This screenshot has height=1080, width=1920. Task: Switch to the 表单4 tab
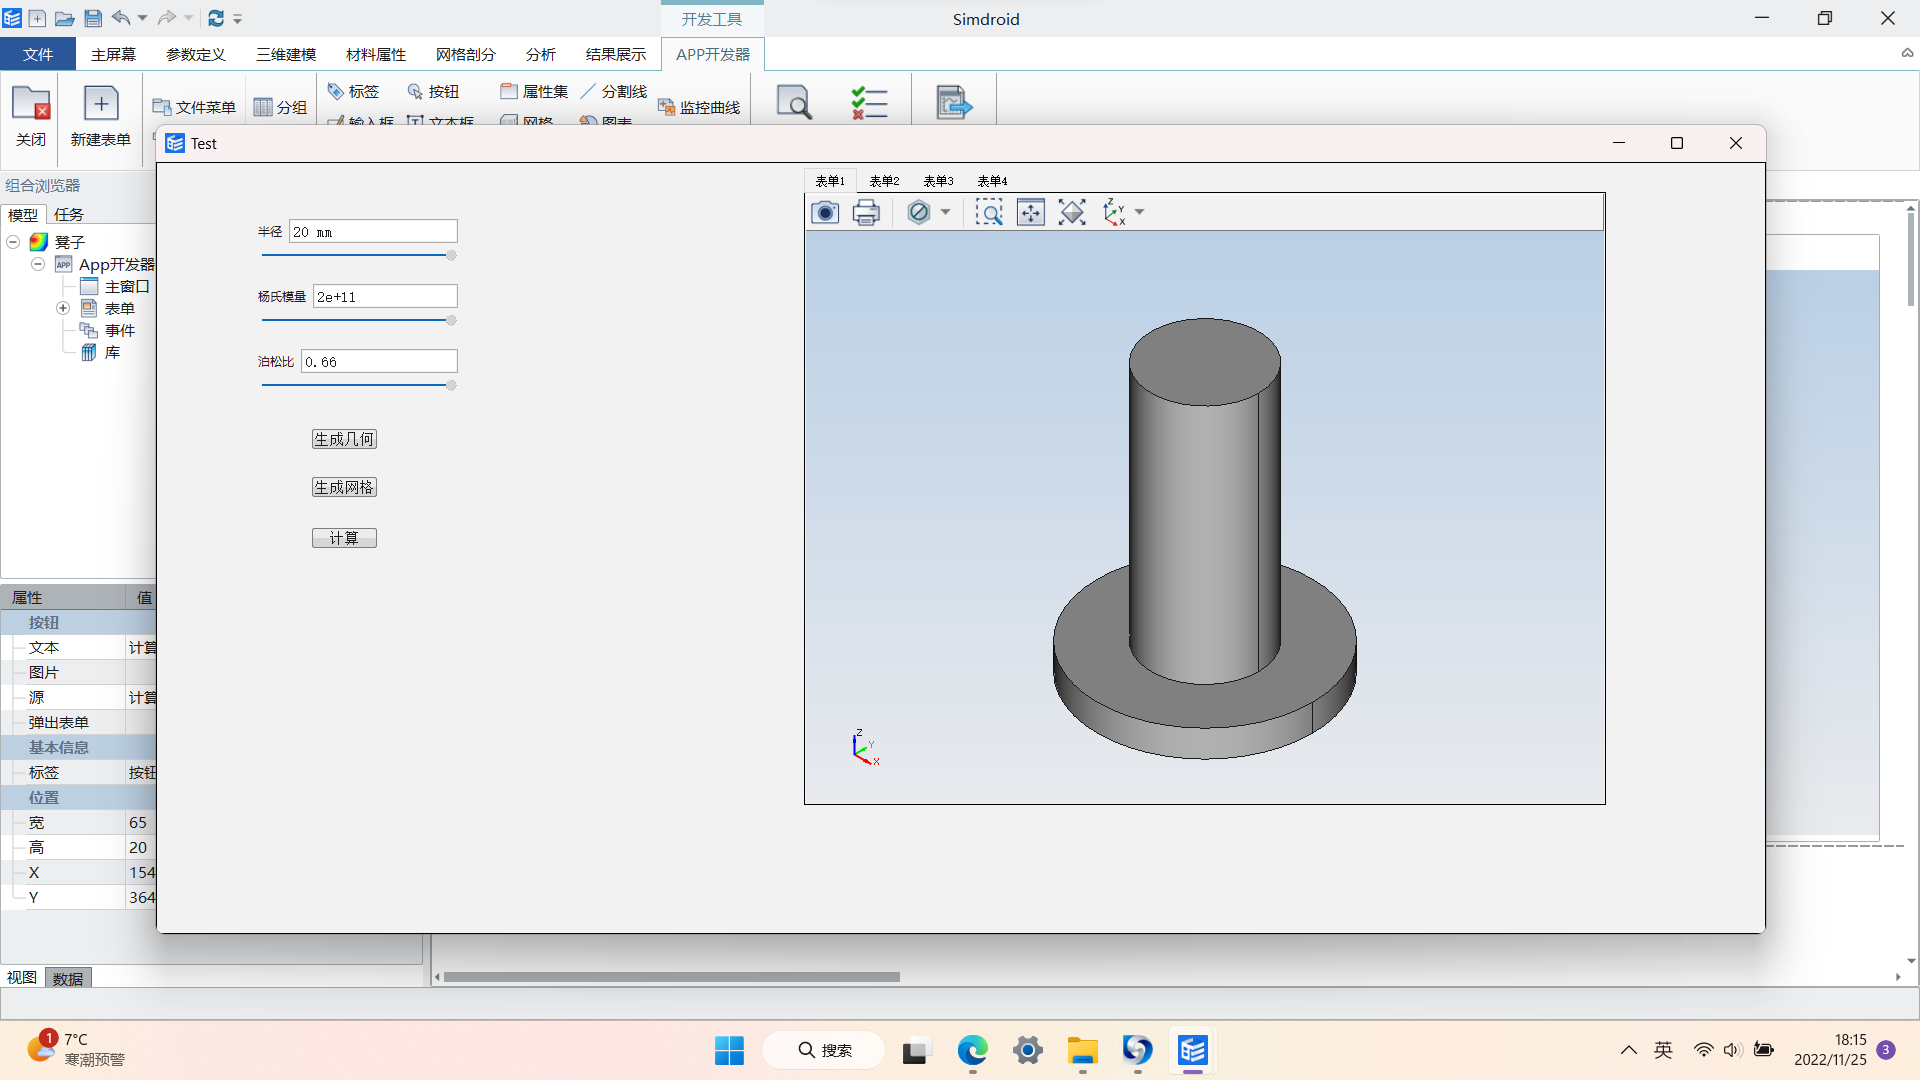click(x=992, y=181)
